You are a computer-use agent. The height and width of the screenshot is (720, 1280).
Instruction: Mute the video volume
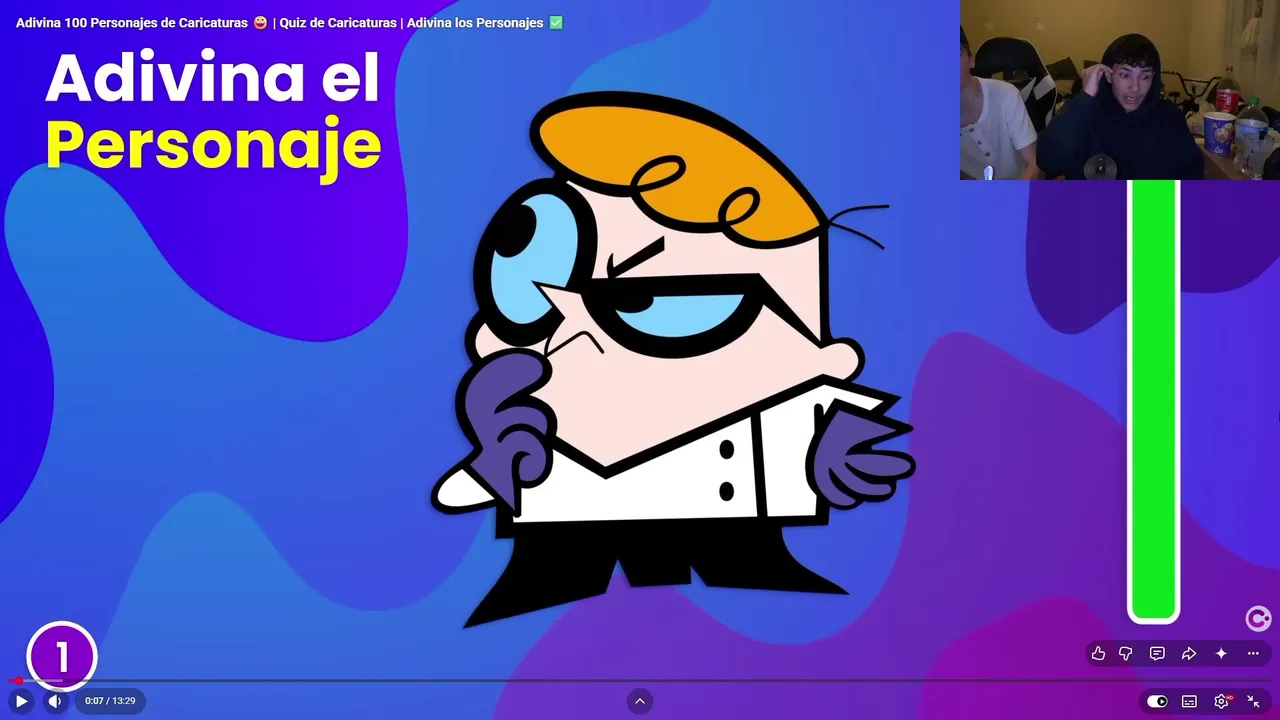pos(55,701)
